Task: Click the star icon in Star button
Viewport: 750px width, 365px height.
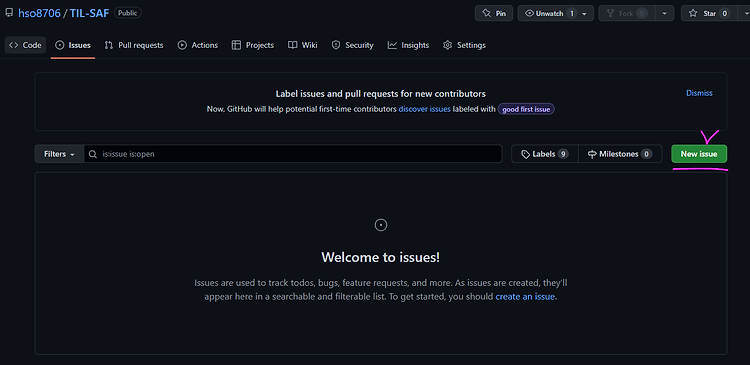Action: point(693,13)
